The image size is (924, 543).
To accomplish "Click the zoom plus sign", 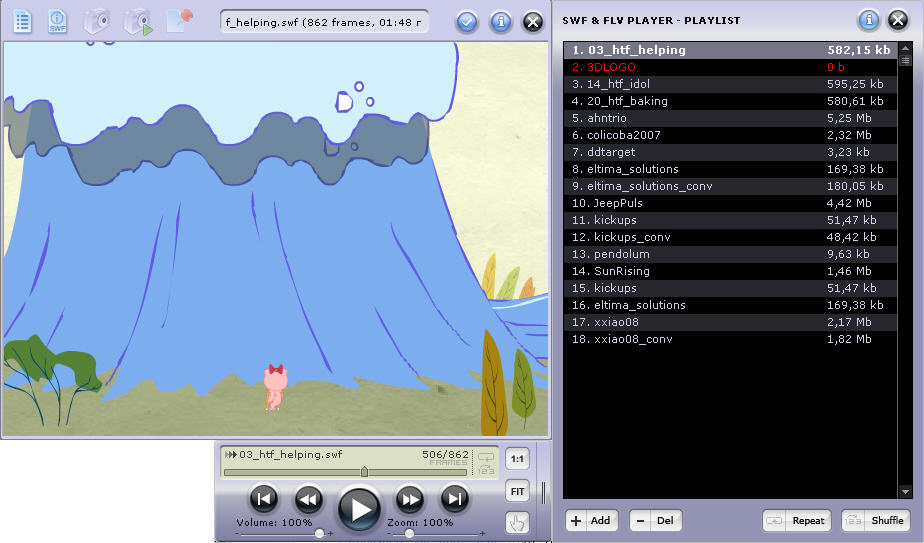I will pyautogui.click(x=483, y=534).
